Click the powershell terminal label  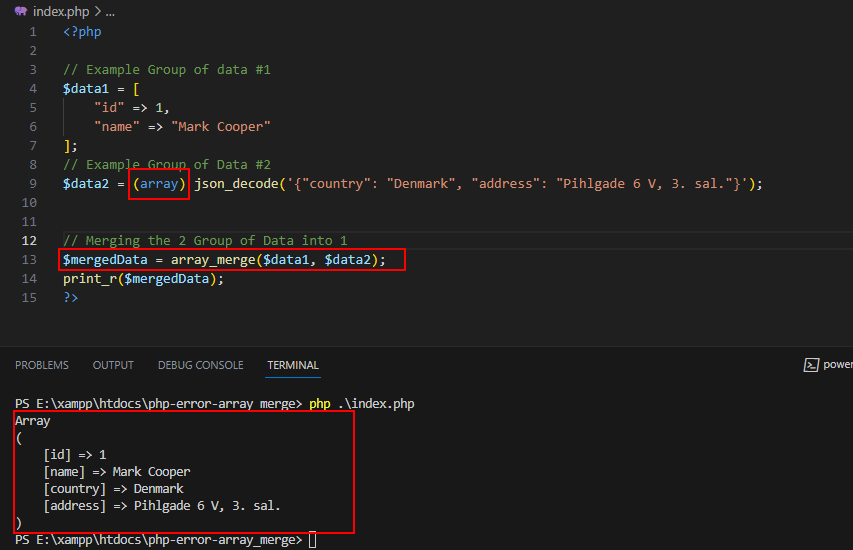click(x=838, y=364)
